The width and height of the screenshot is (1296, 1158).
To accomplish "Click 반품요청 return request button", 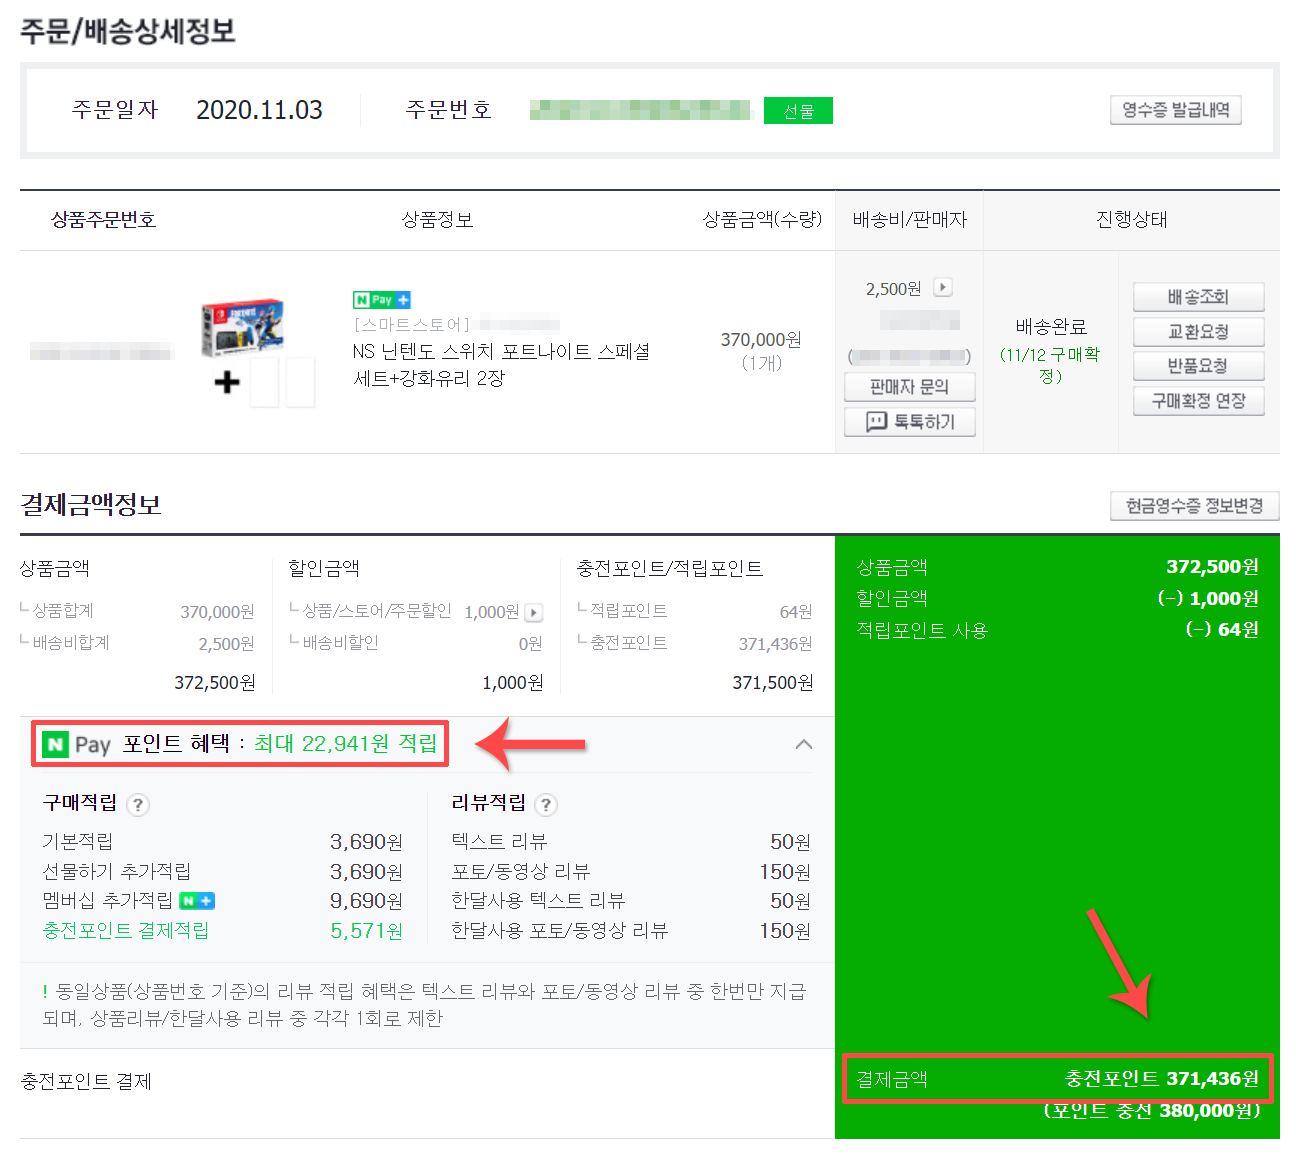I will click(1198, 366).
